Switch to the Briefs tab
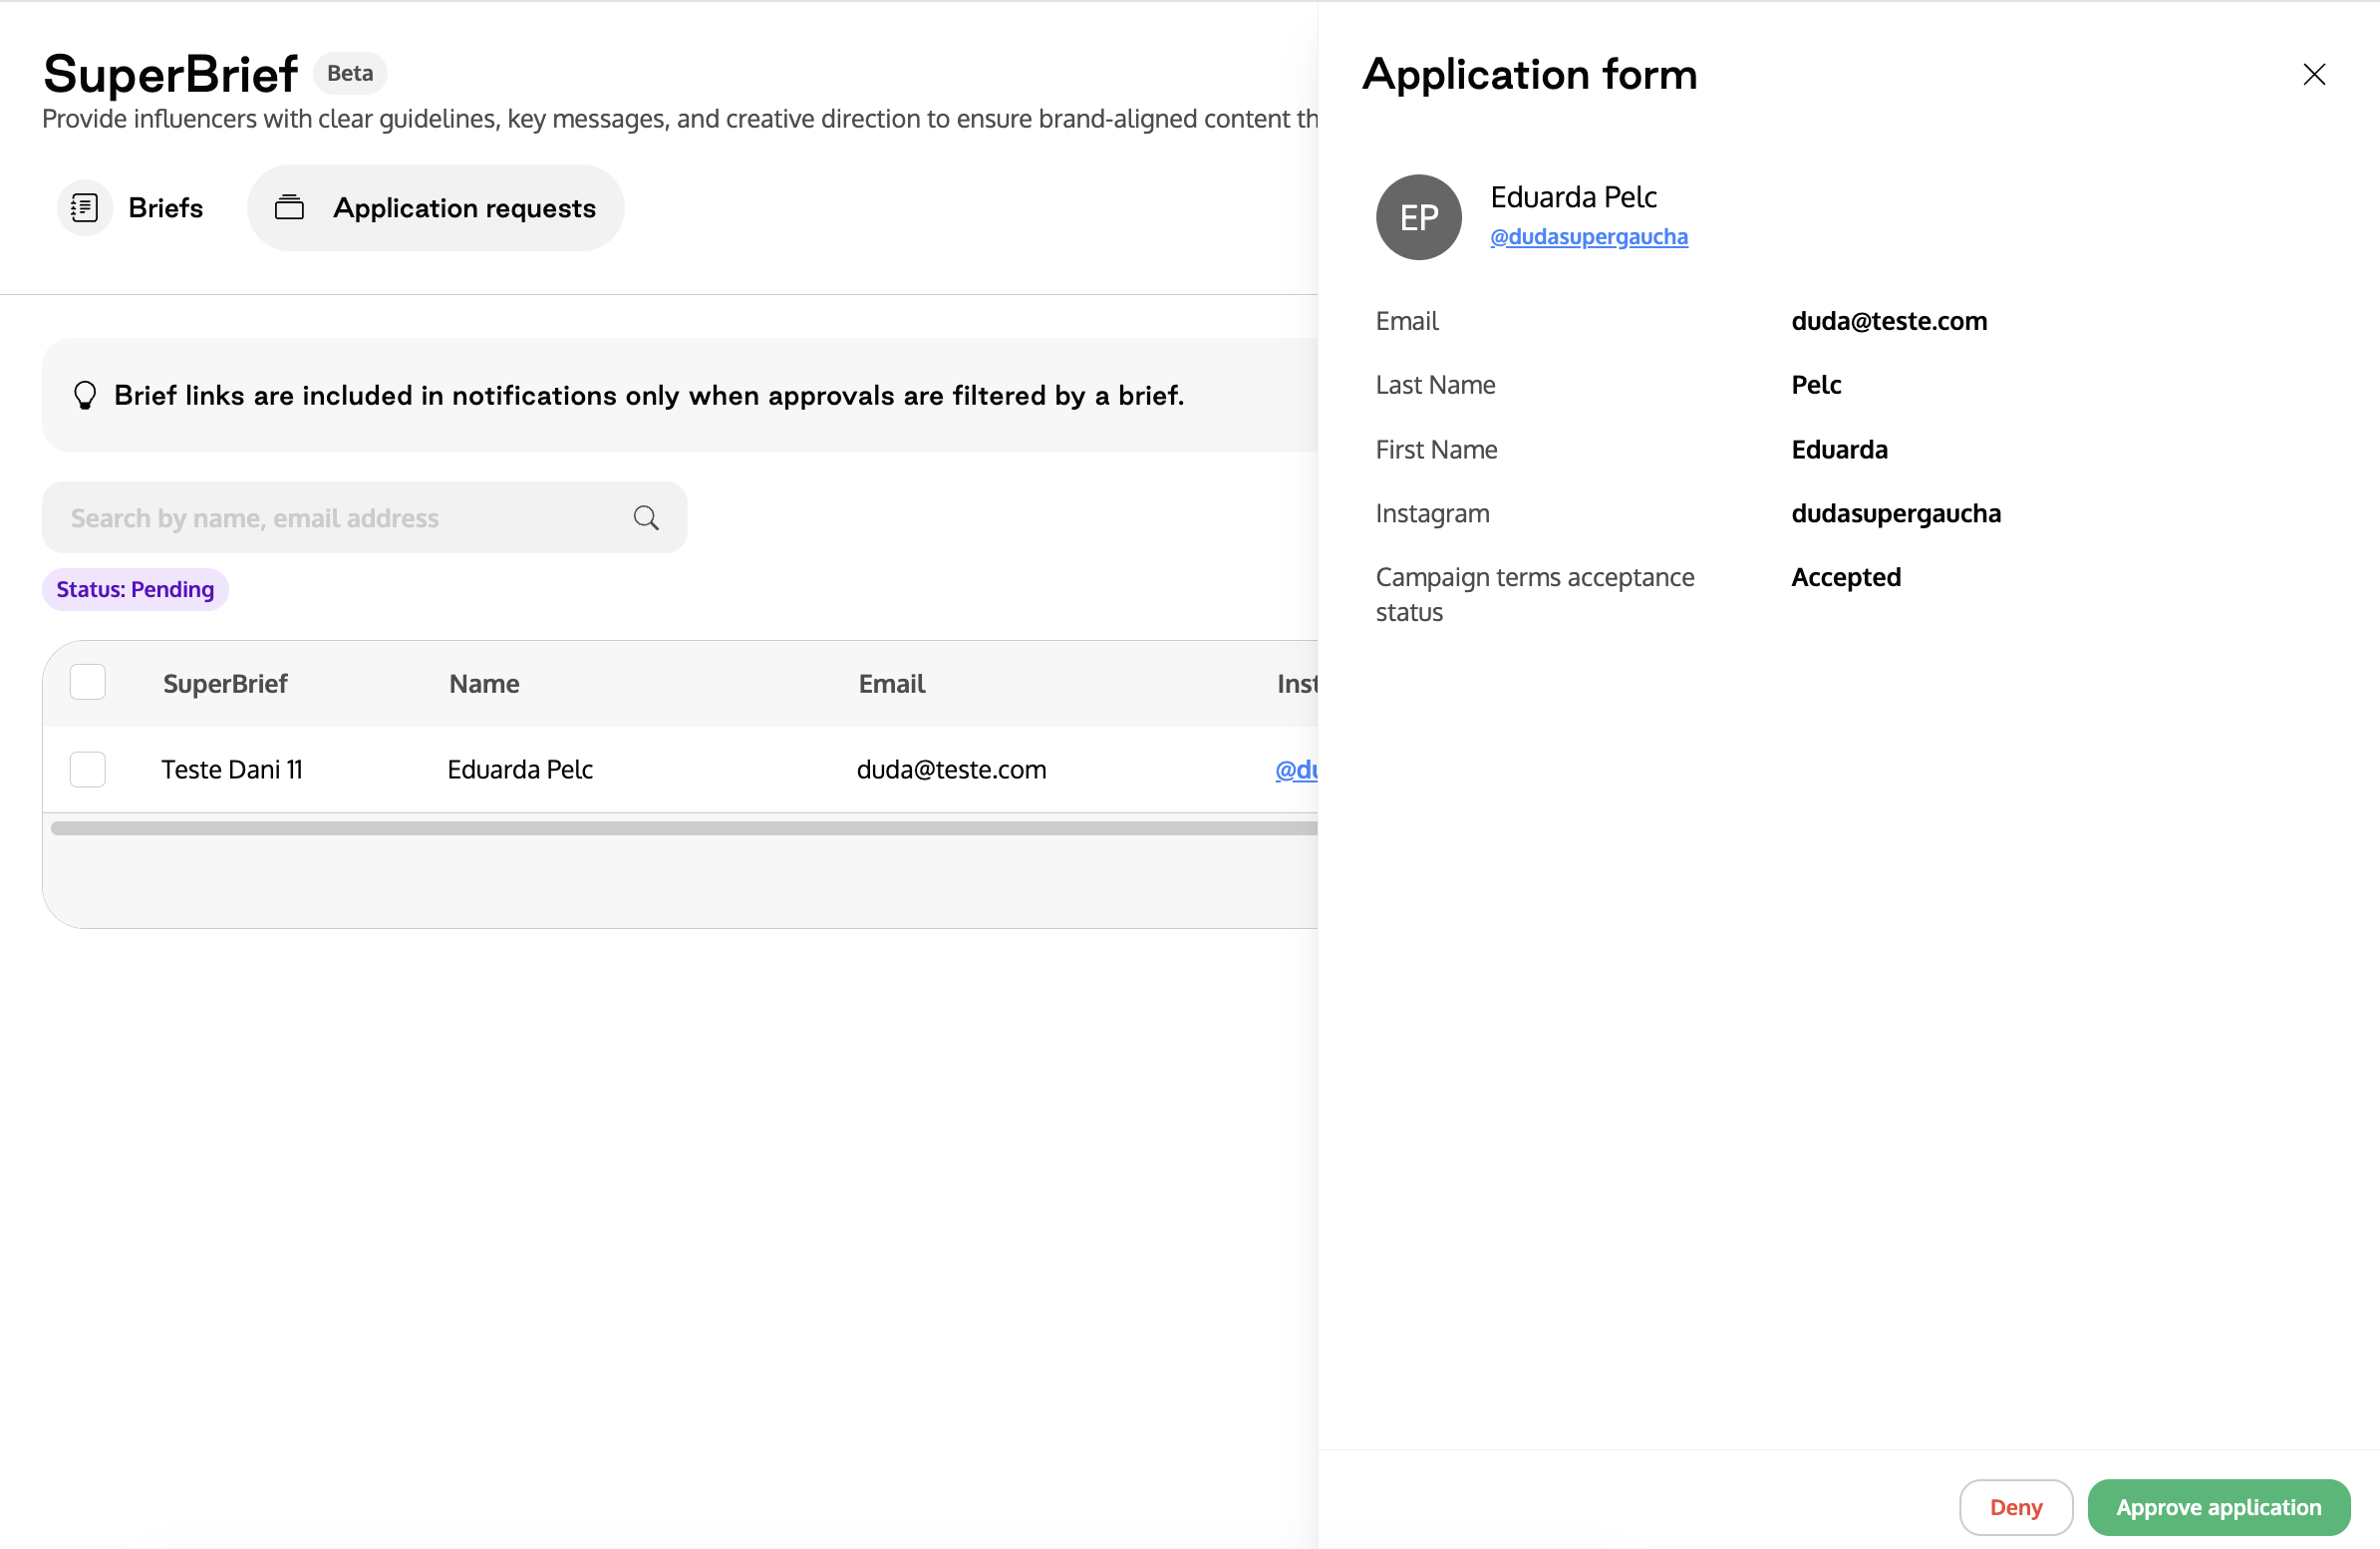 pyautogui.click(x=131, y=208)
